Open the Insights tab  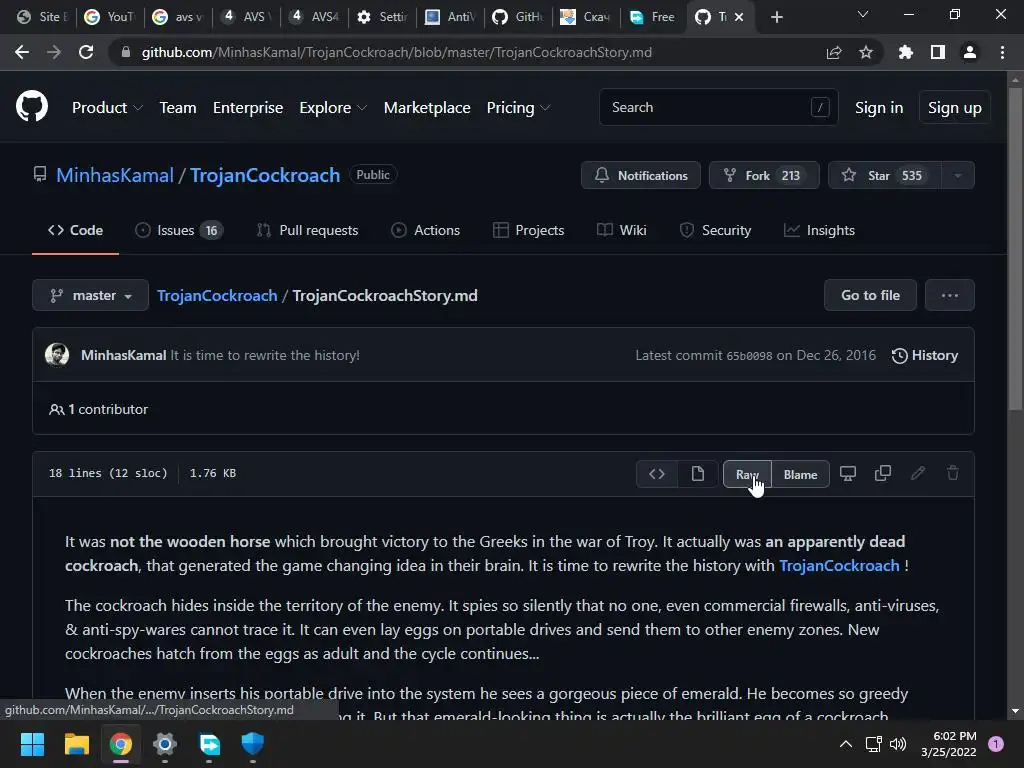[x=819, y=231]
